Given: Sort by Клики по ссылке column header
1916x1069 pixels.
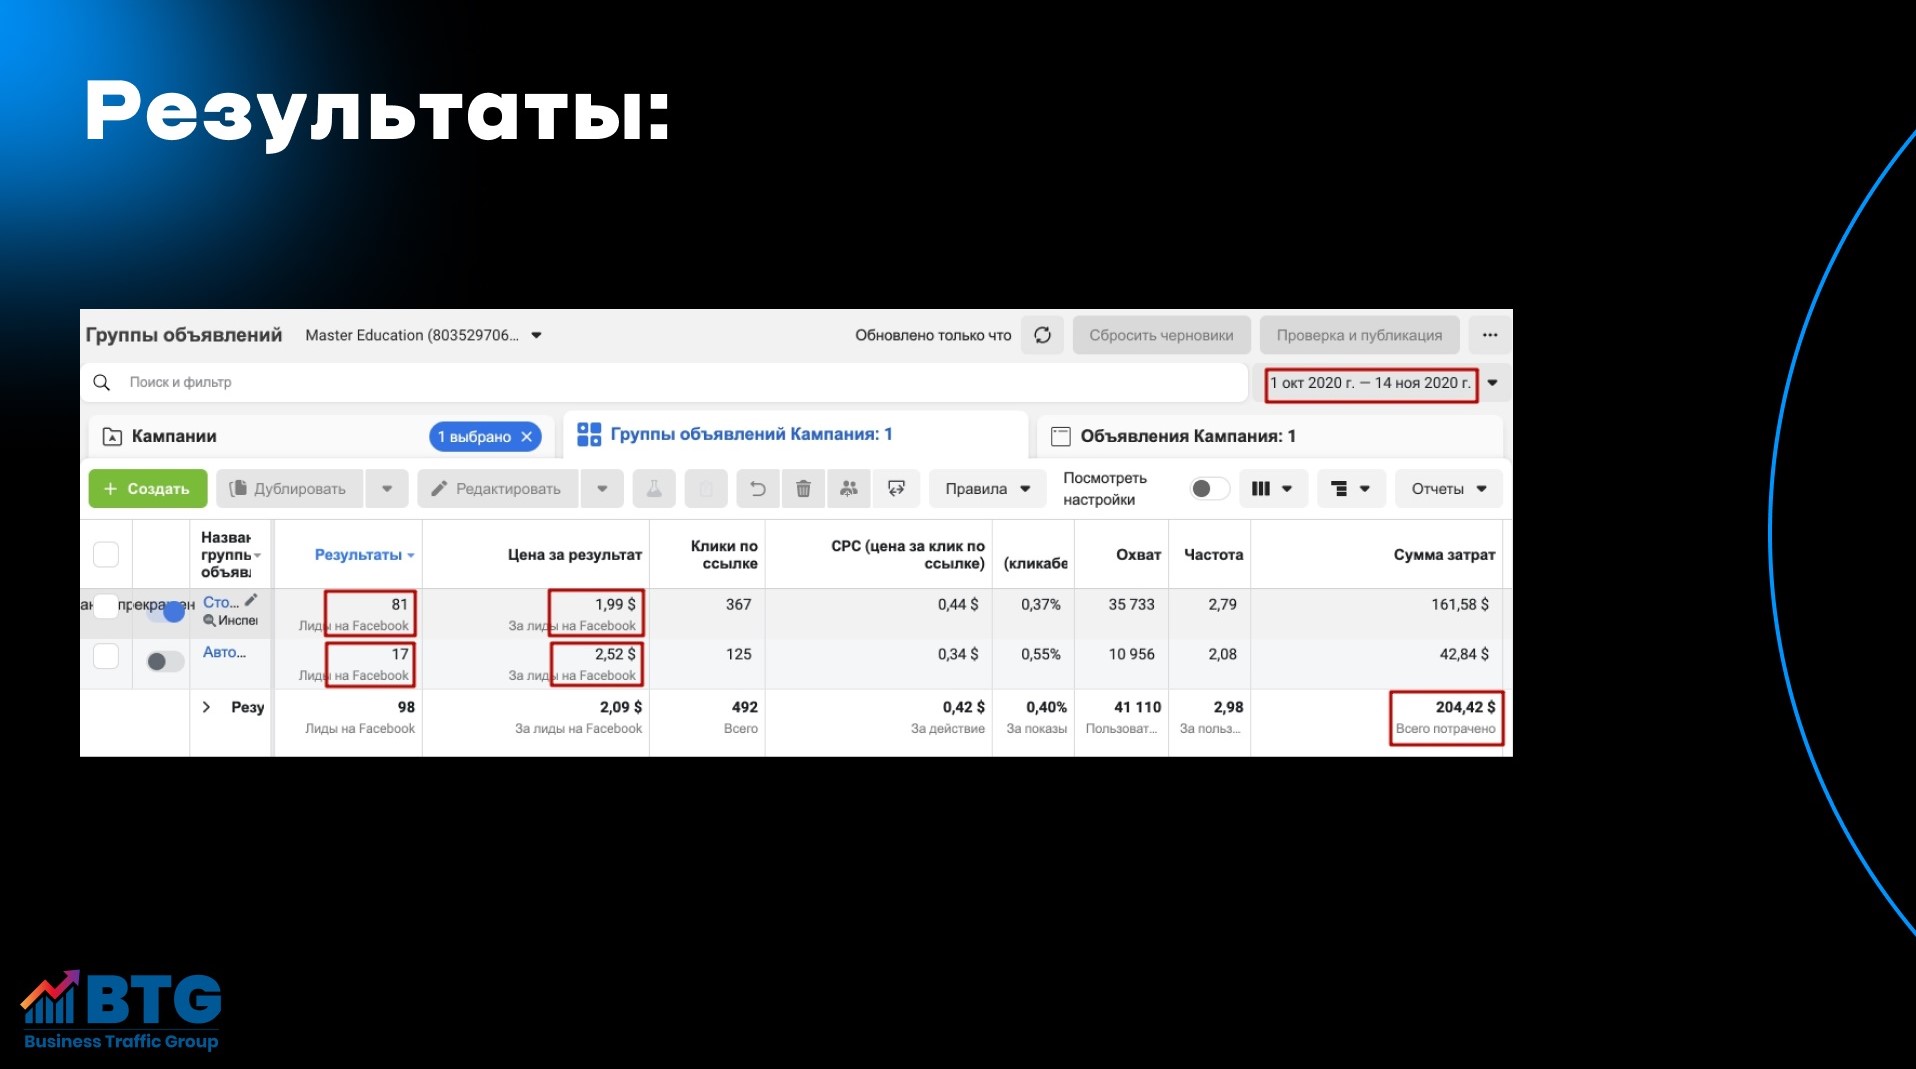Looking at the screenshot, I should tap(724, 554).
